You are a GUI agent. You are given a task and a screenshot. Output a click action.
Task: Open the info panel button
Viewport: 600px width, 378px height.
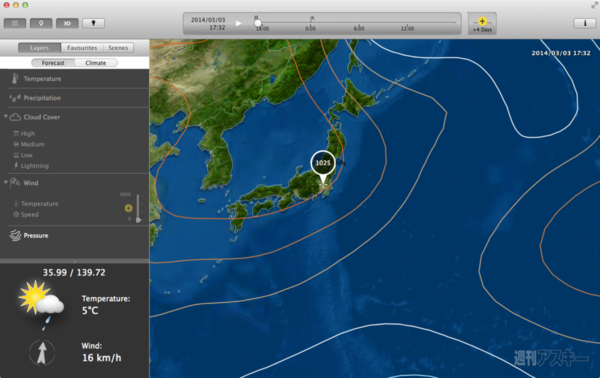(x=584, y=23)
